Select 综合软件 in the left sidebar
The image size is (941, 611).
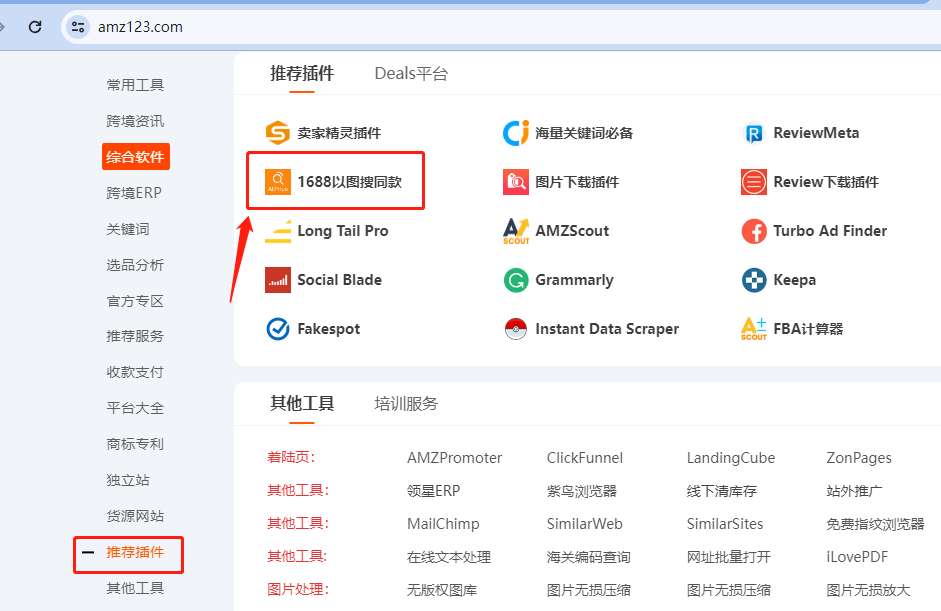point(135,157)
